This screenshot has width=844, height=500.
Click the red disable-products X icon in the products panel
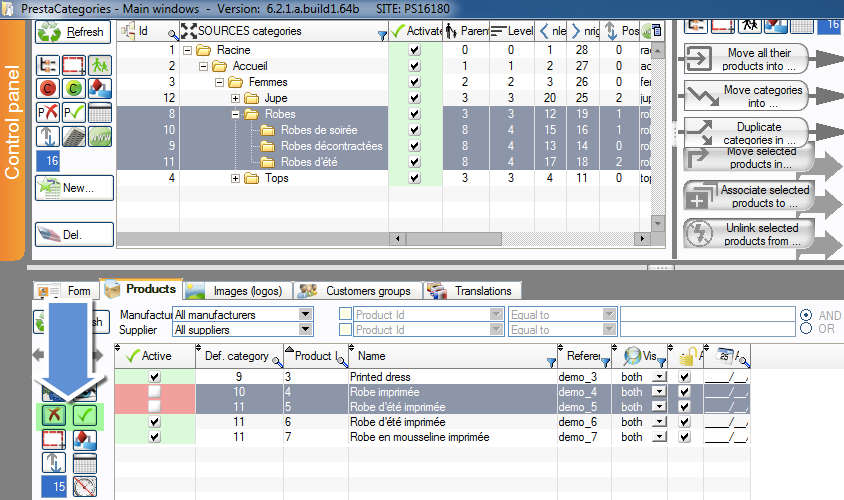point(54,414)
